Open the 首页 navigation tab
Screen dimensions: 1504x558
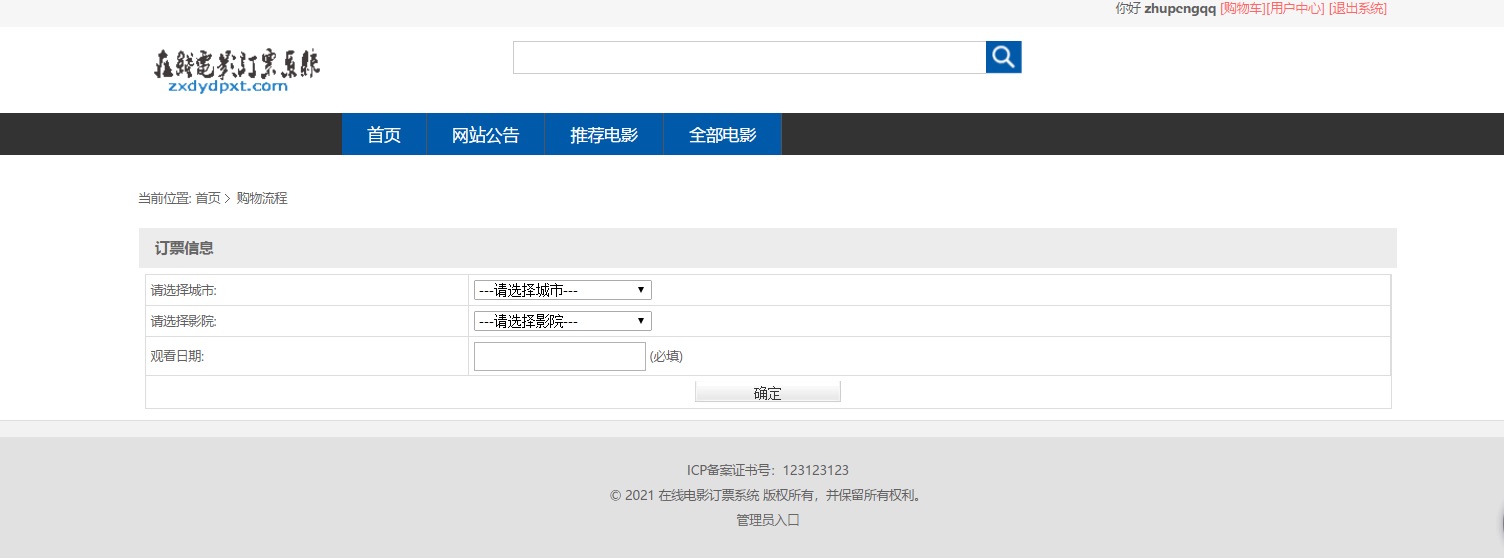pyautogui.click(x=384, y=135)
